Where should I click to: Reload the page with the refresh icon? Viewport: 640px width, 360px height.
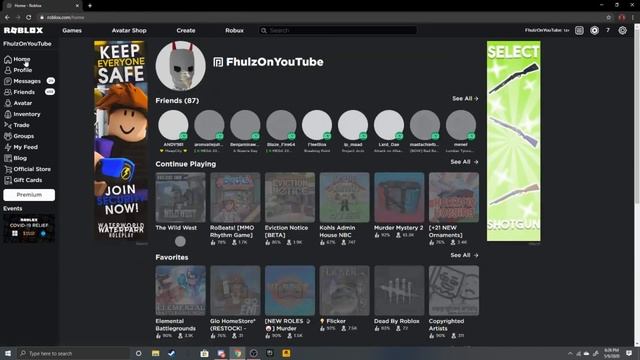(x=29, y=18)
